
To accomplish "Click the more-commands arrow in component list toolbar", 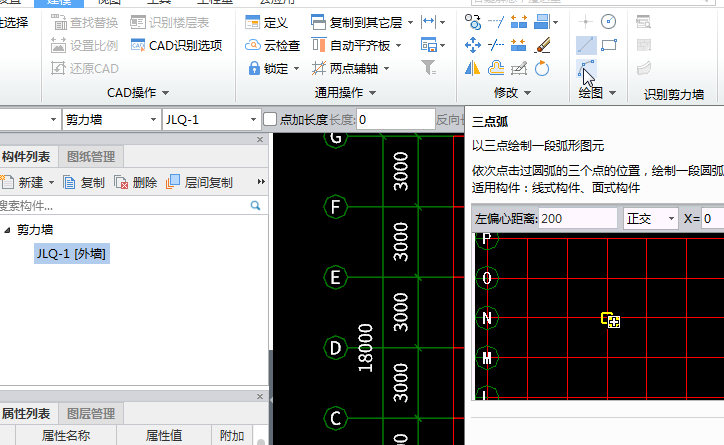I will pos(261,182).
